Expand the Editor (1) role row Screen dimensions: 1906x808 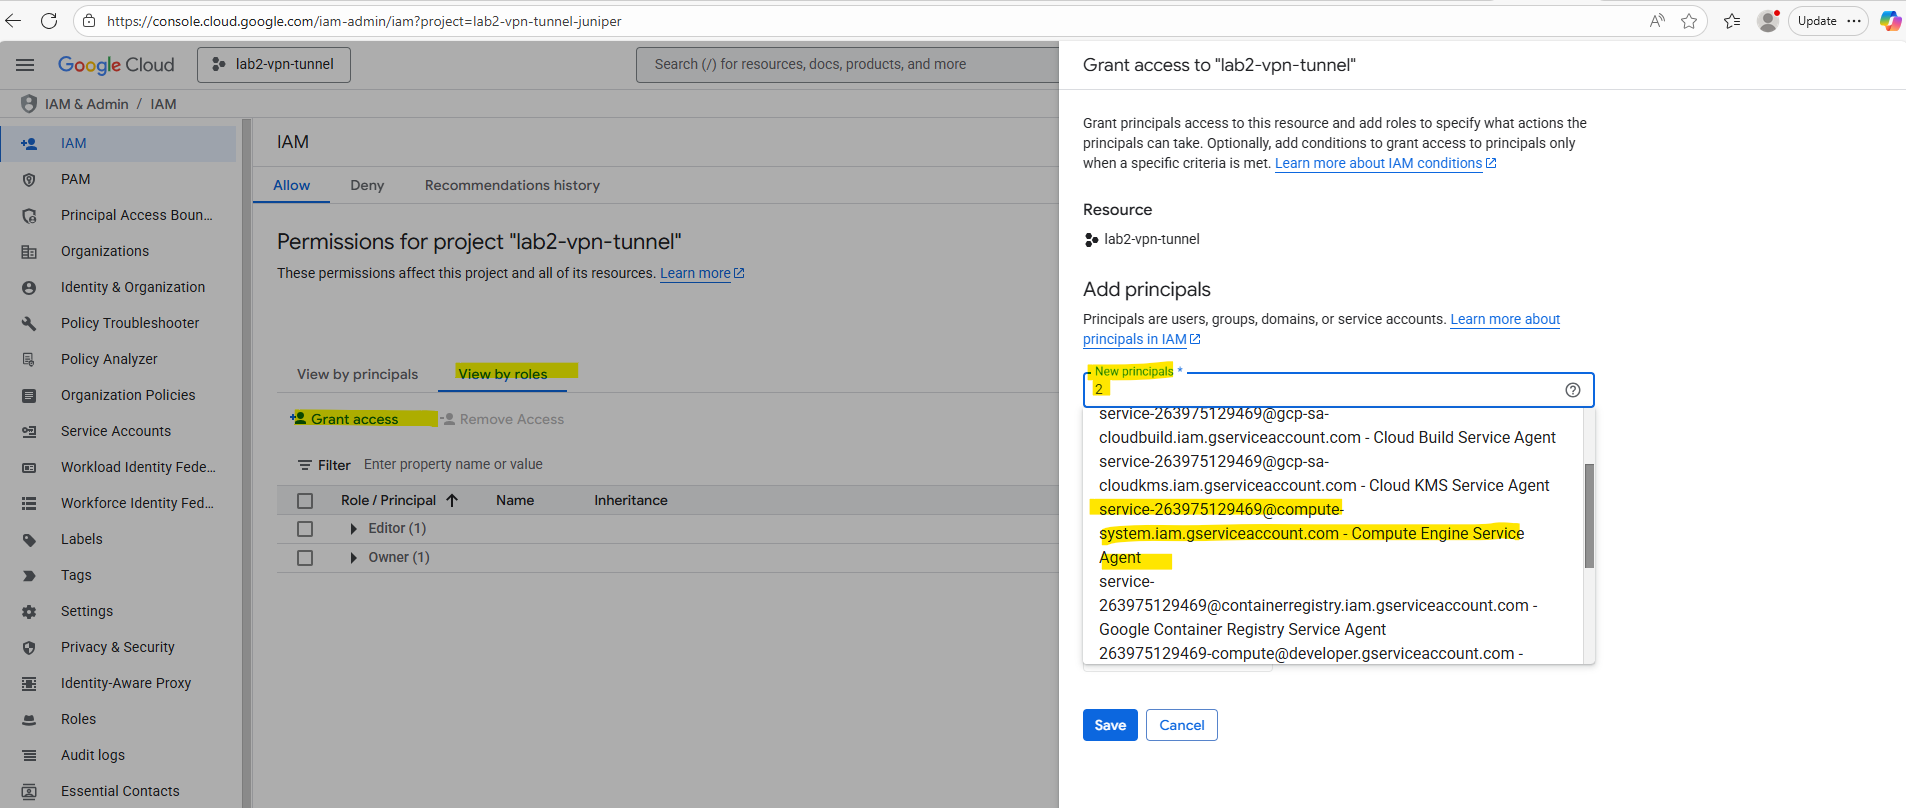click(x=353, y=529)
